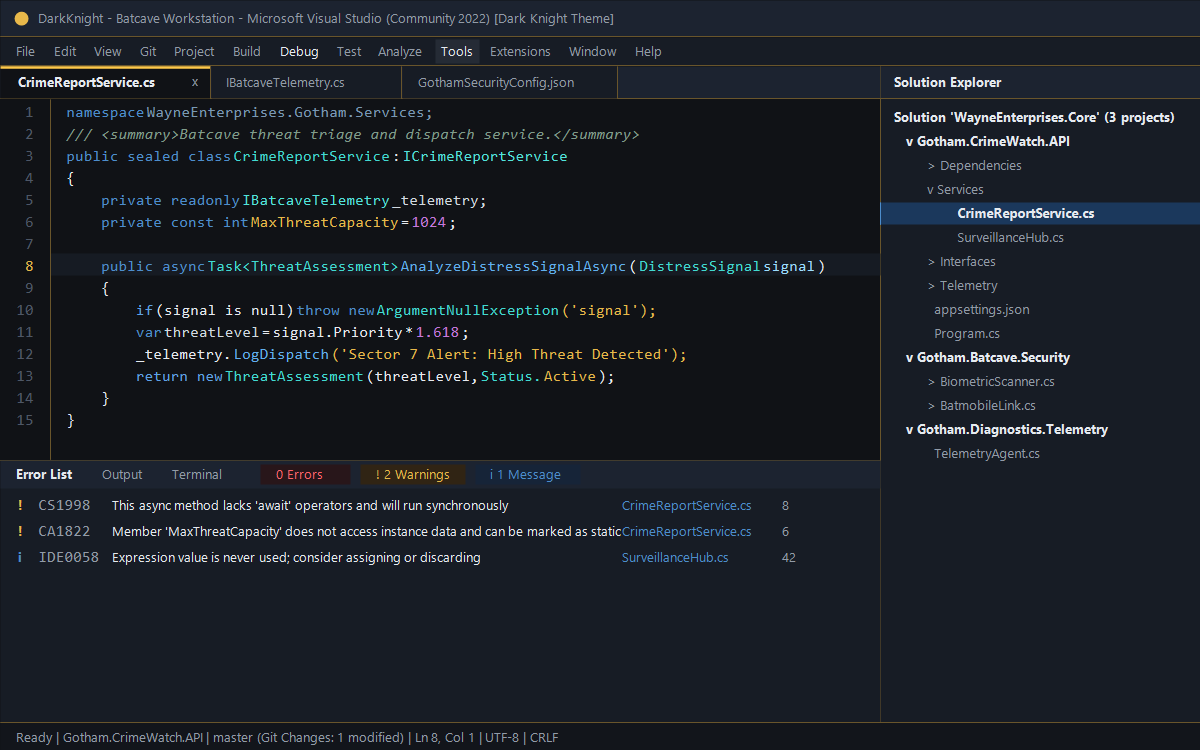Open the View menu
The width and height of the screenshot is (1200, 750).
(x=108, y=52)
